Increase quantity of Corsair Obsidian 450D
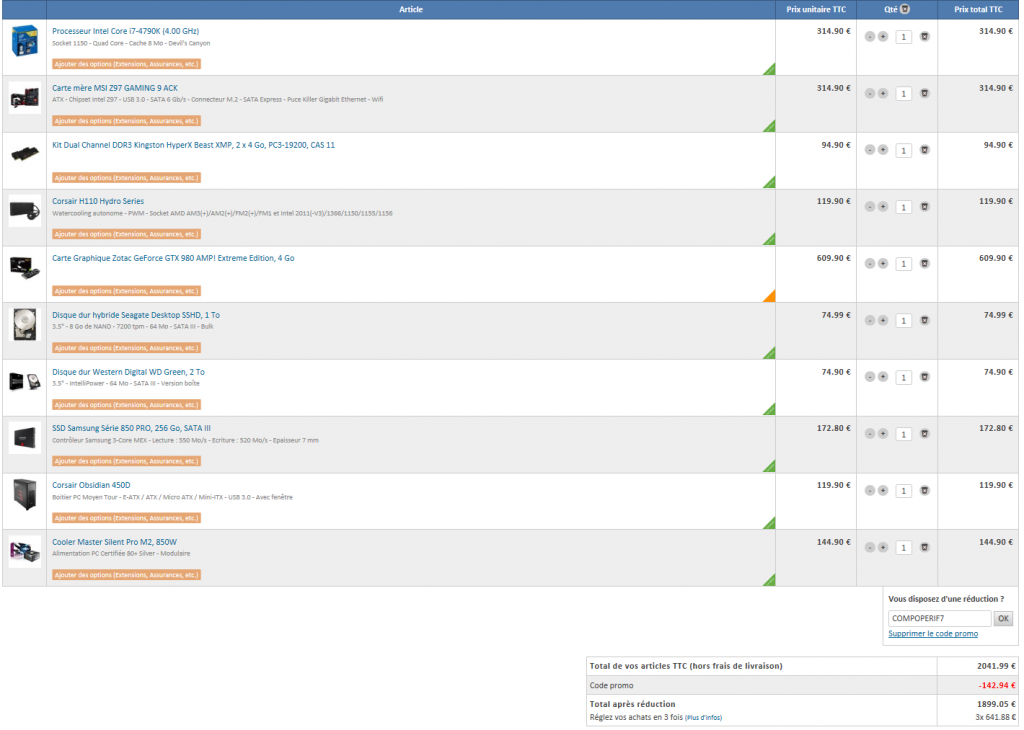The width and height of the screenshot is (1024, 730). click(x=883, y=491)
